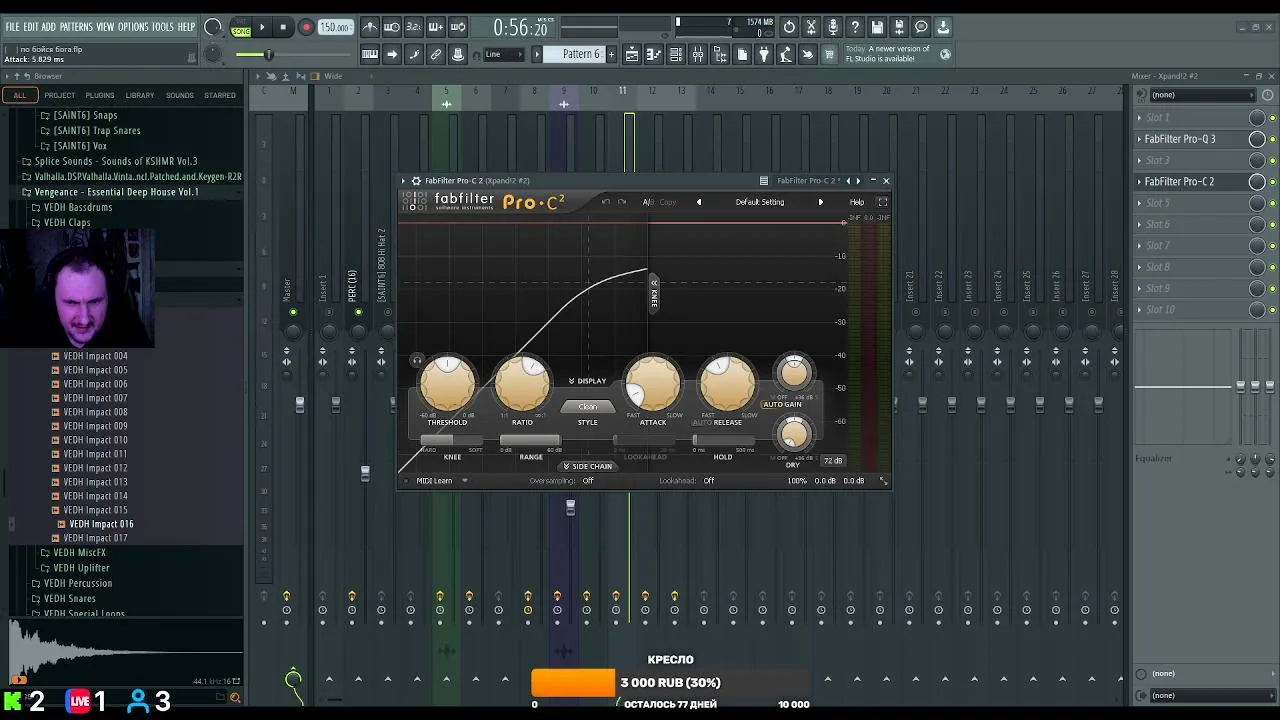Image resolution: width=1280 pixels, height=720 pixels.
Task: Toggle AUTO gain in Pro-C 2
Action: [774, 404]
